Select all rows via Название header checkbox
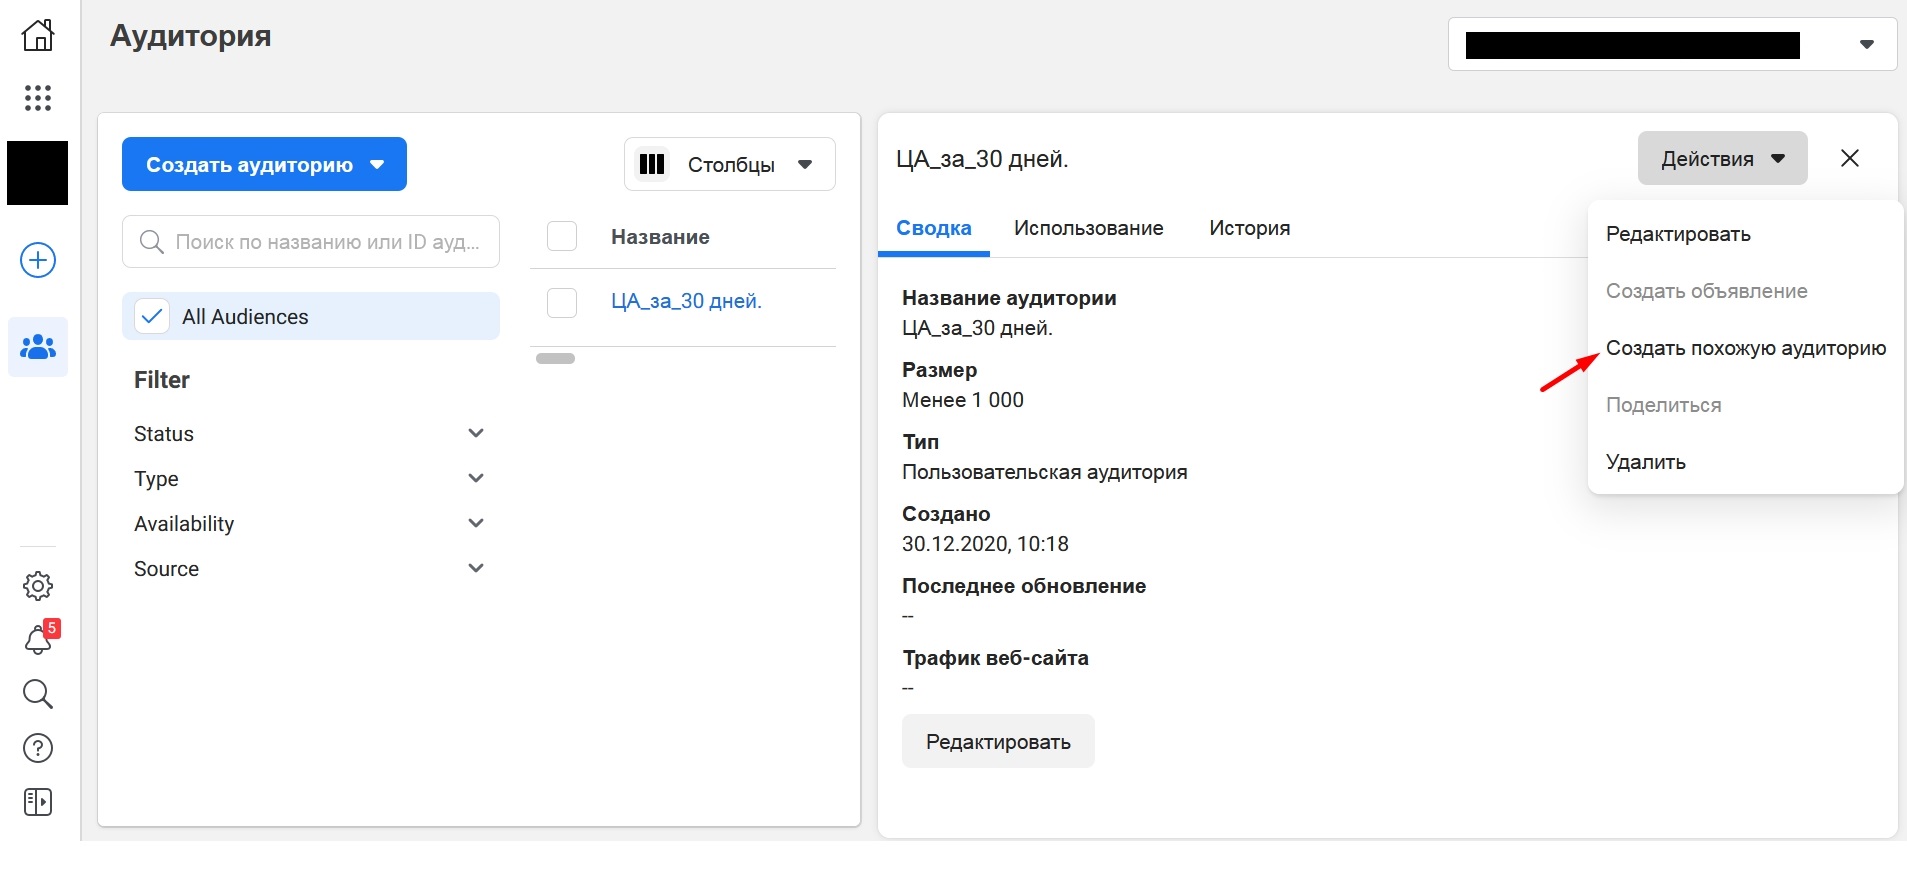Image resolution: width=1907 pixels, height=885 pixels. click(562, 237)
